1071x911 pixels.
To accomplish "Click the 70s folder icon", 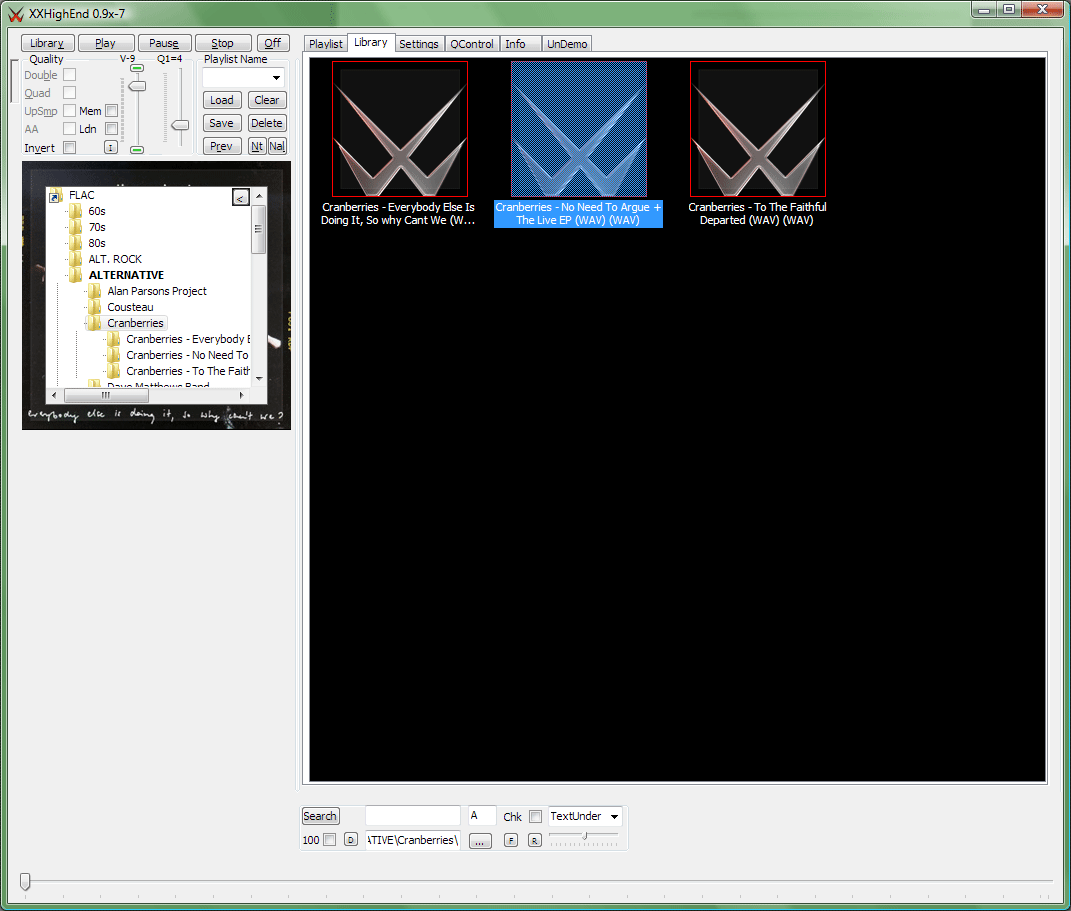I will click(x=76, y=227).
